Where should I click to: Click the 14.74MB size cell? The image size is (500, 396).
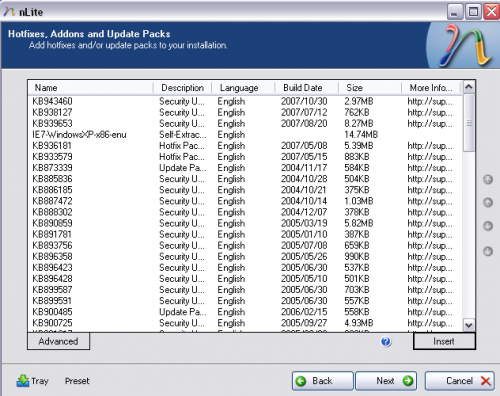click(x=361, y=135)
